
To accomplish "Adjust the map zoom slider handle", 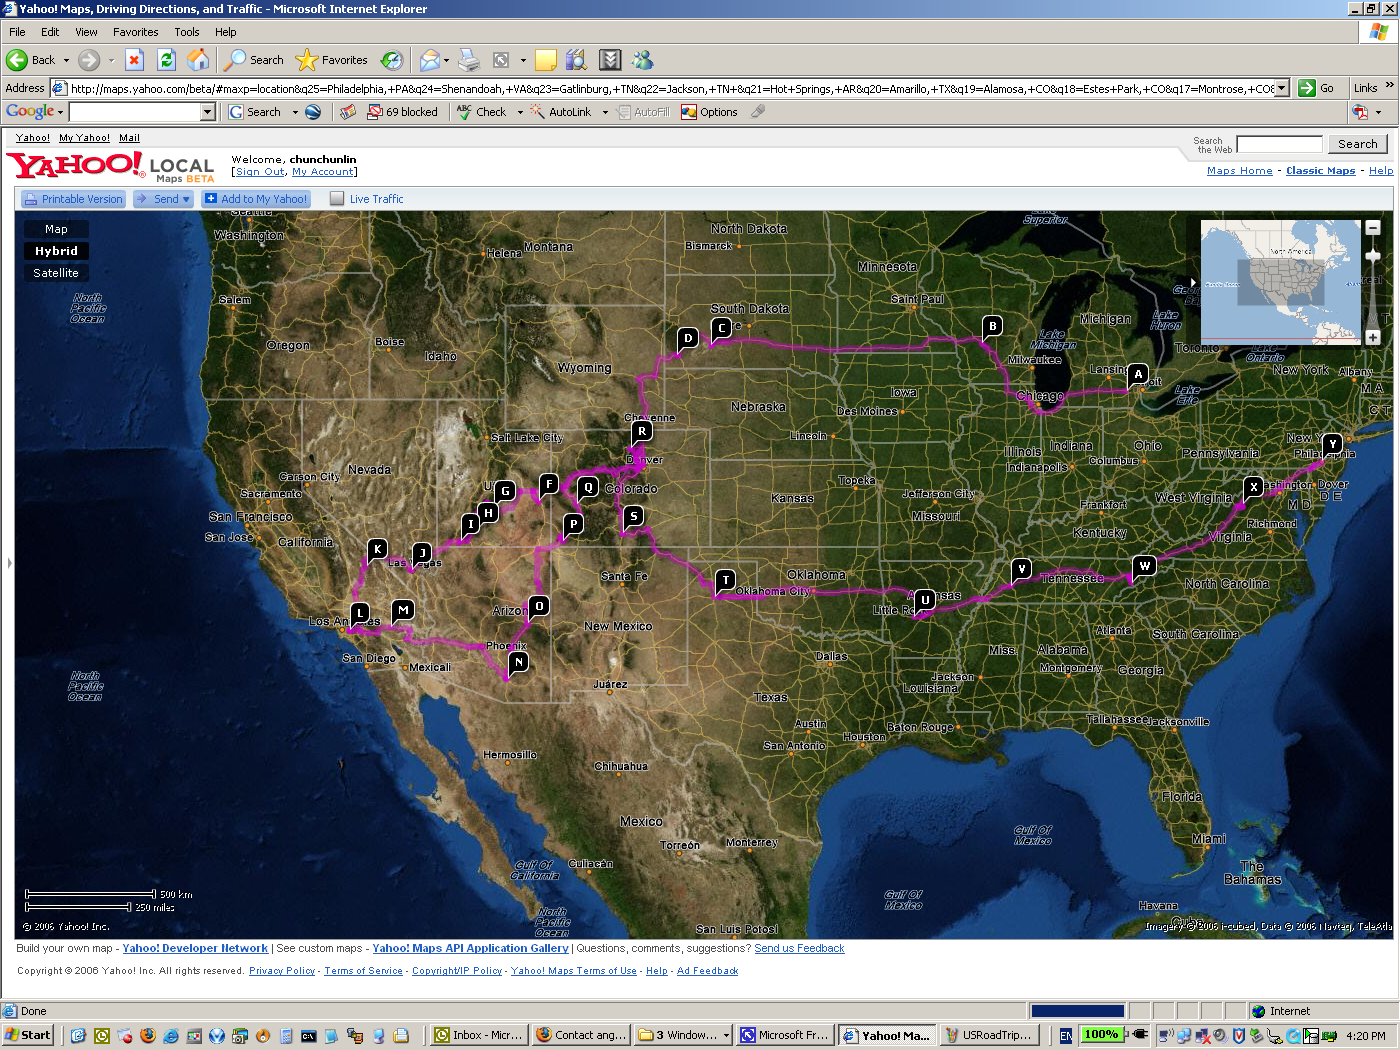I will pyautogui.click(x=1373, y=256).
